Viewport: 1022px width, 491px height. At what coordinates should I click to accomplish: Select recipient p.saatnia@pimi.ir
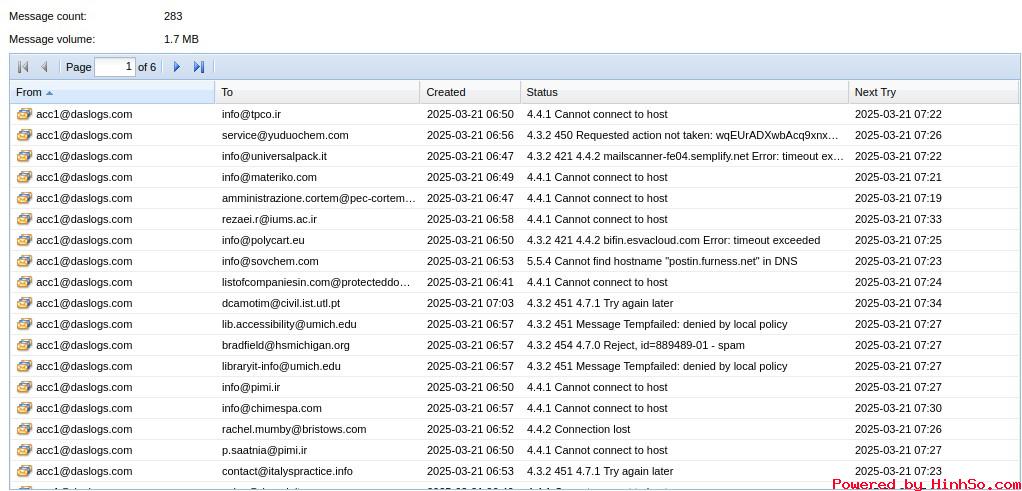click(x=265, y=450)
